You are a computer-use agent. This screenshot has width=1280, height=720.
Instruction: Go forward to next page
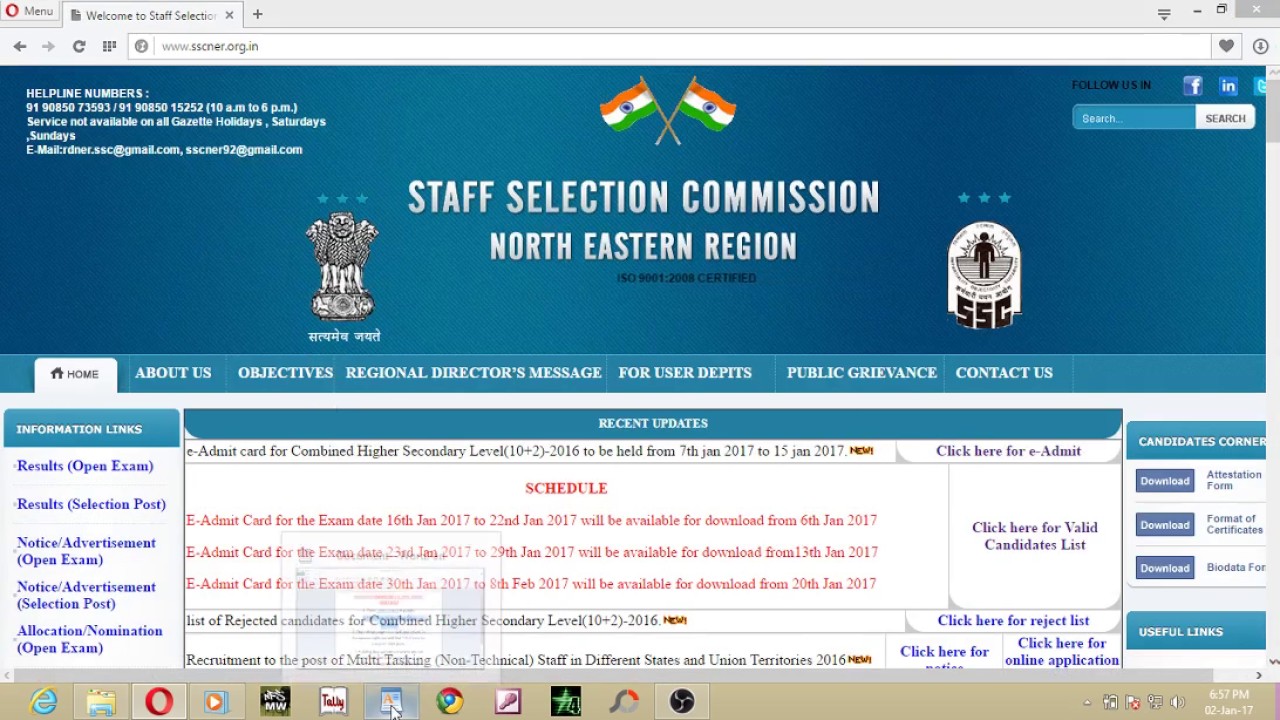48,46
